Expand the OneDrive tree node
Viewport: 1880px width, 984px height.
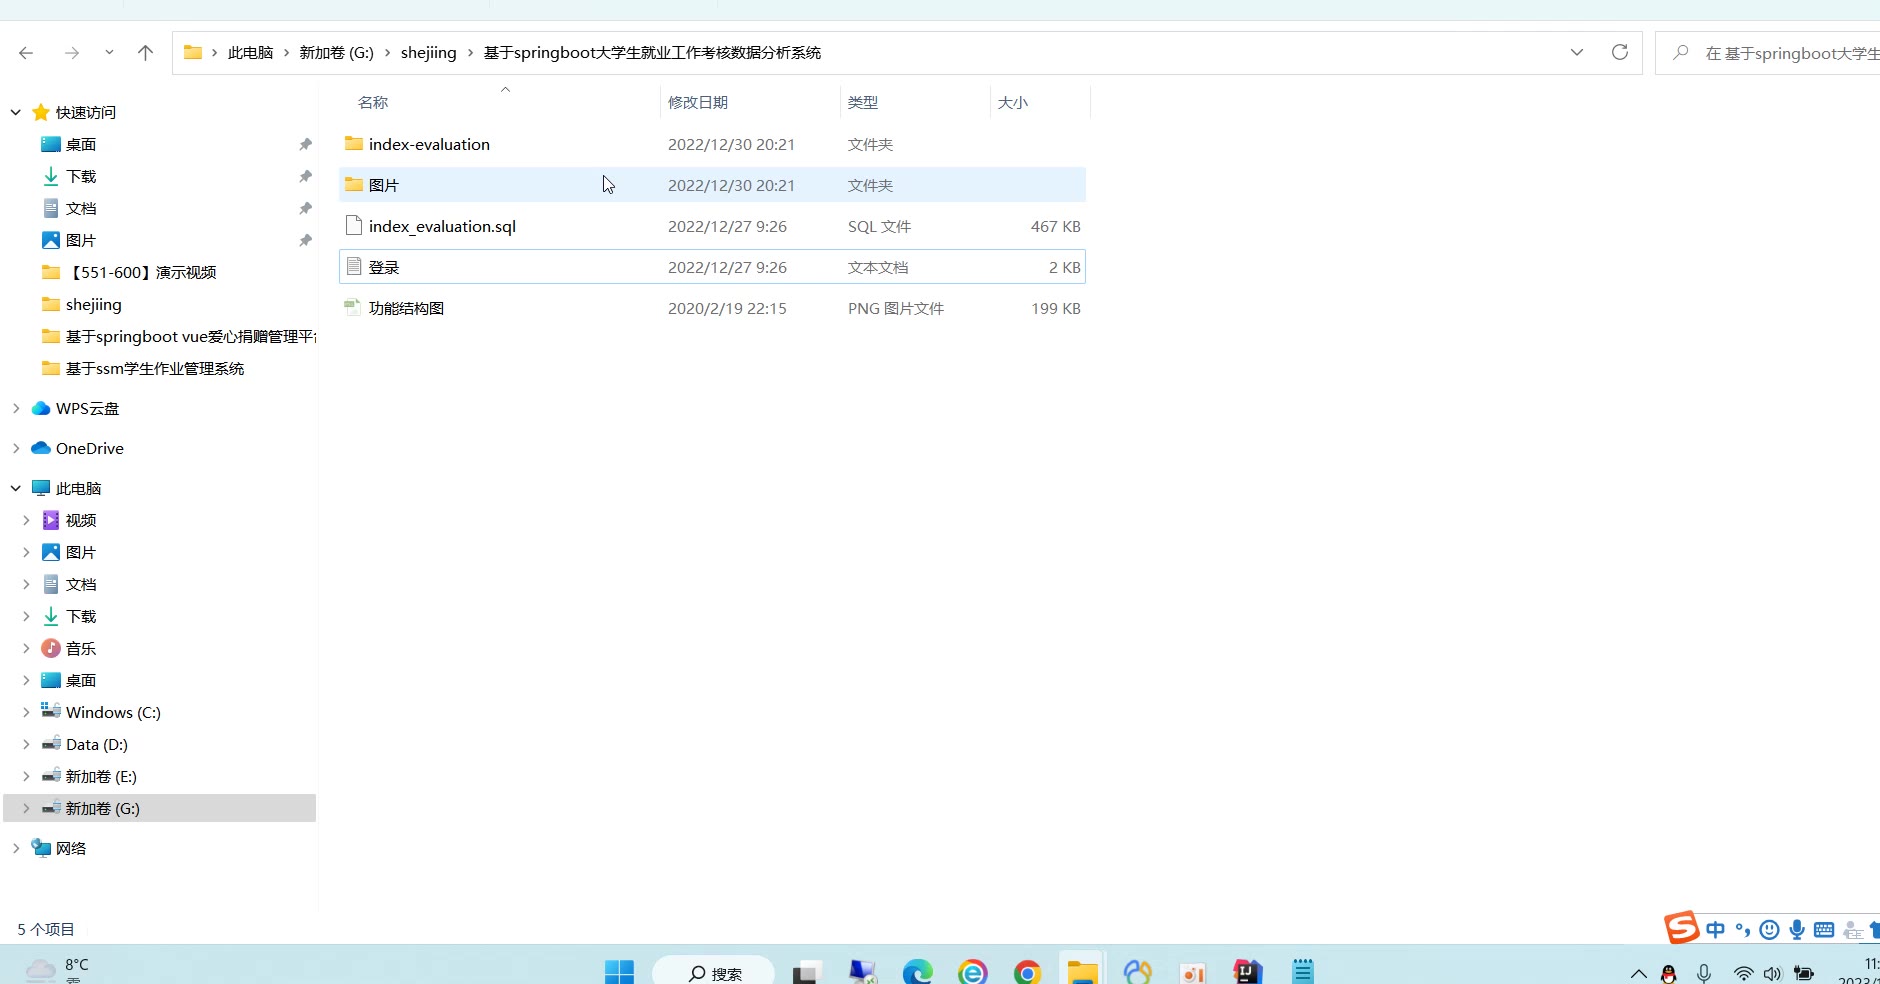click(x=16, y=448)
